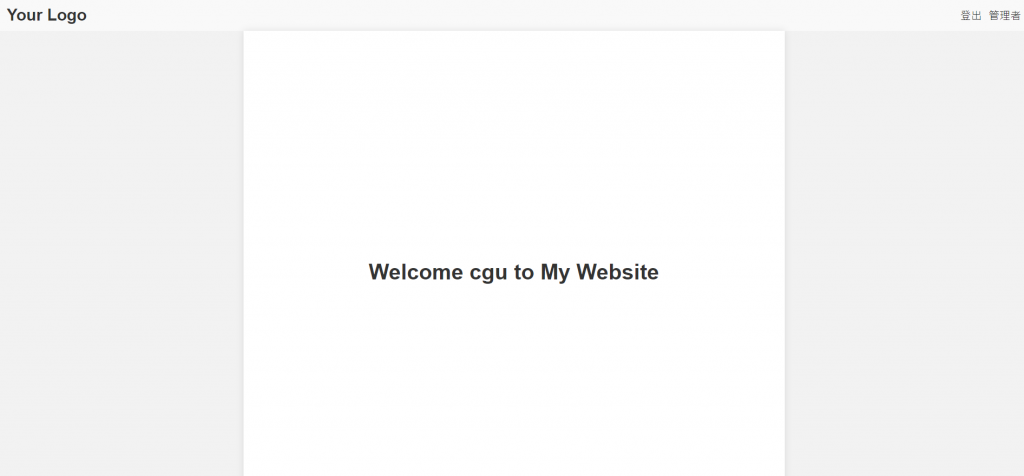Screen dimensions: 1024x476
Task: Click the gray background left of the card
Action: (x=121, y=255)
